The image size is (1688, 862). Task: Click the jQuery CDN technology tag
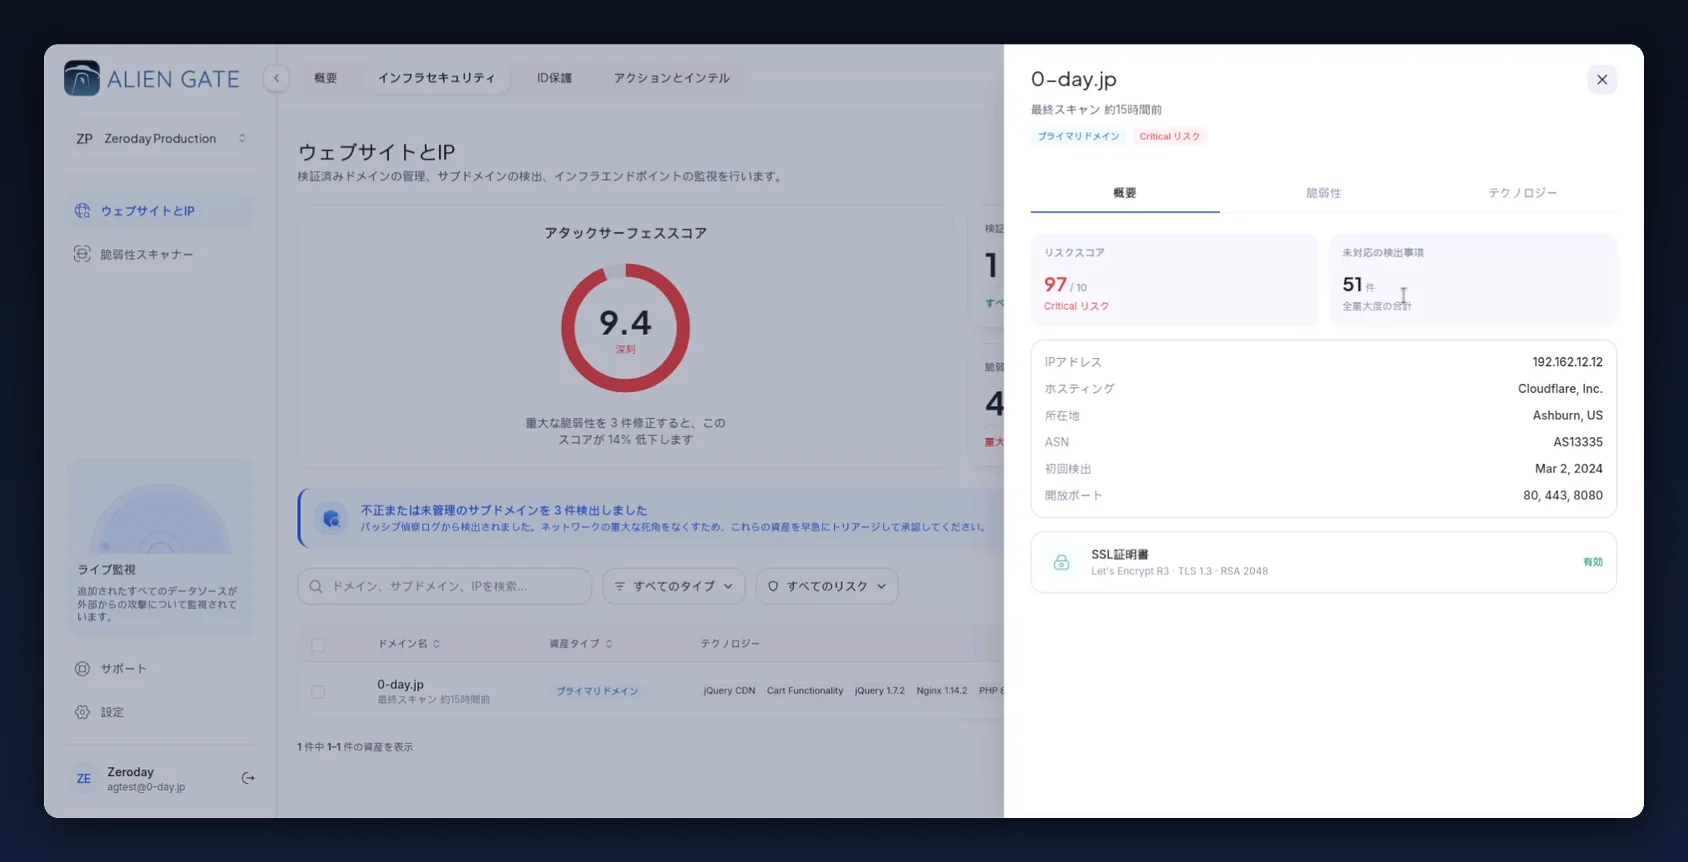pos(729,691)
